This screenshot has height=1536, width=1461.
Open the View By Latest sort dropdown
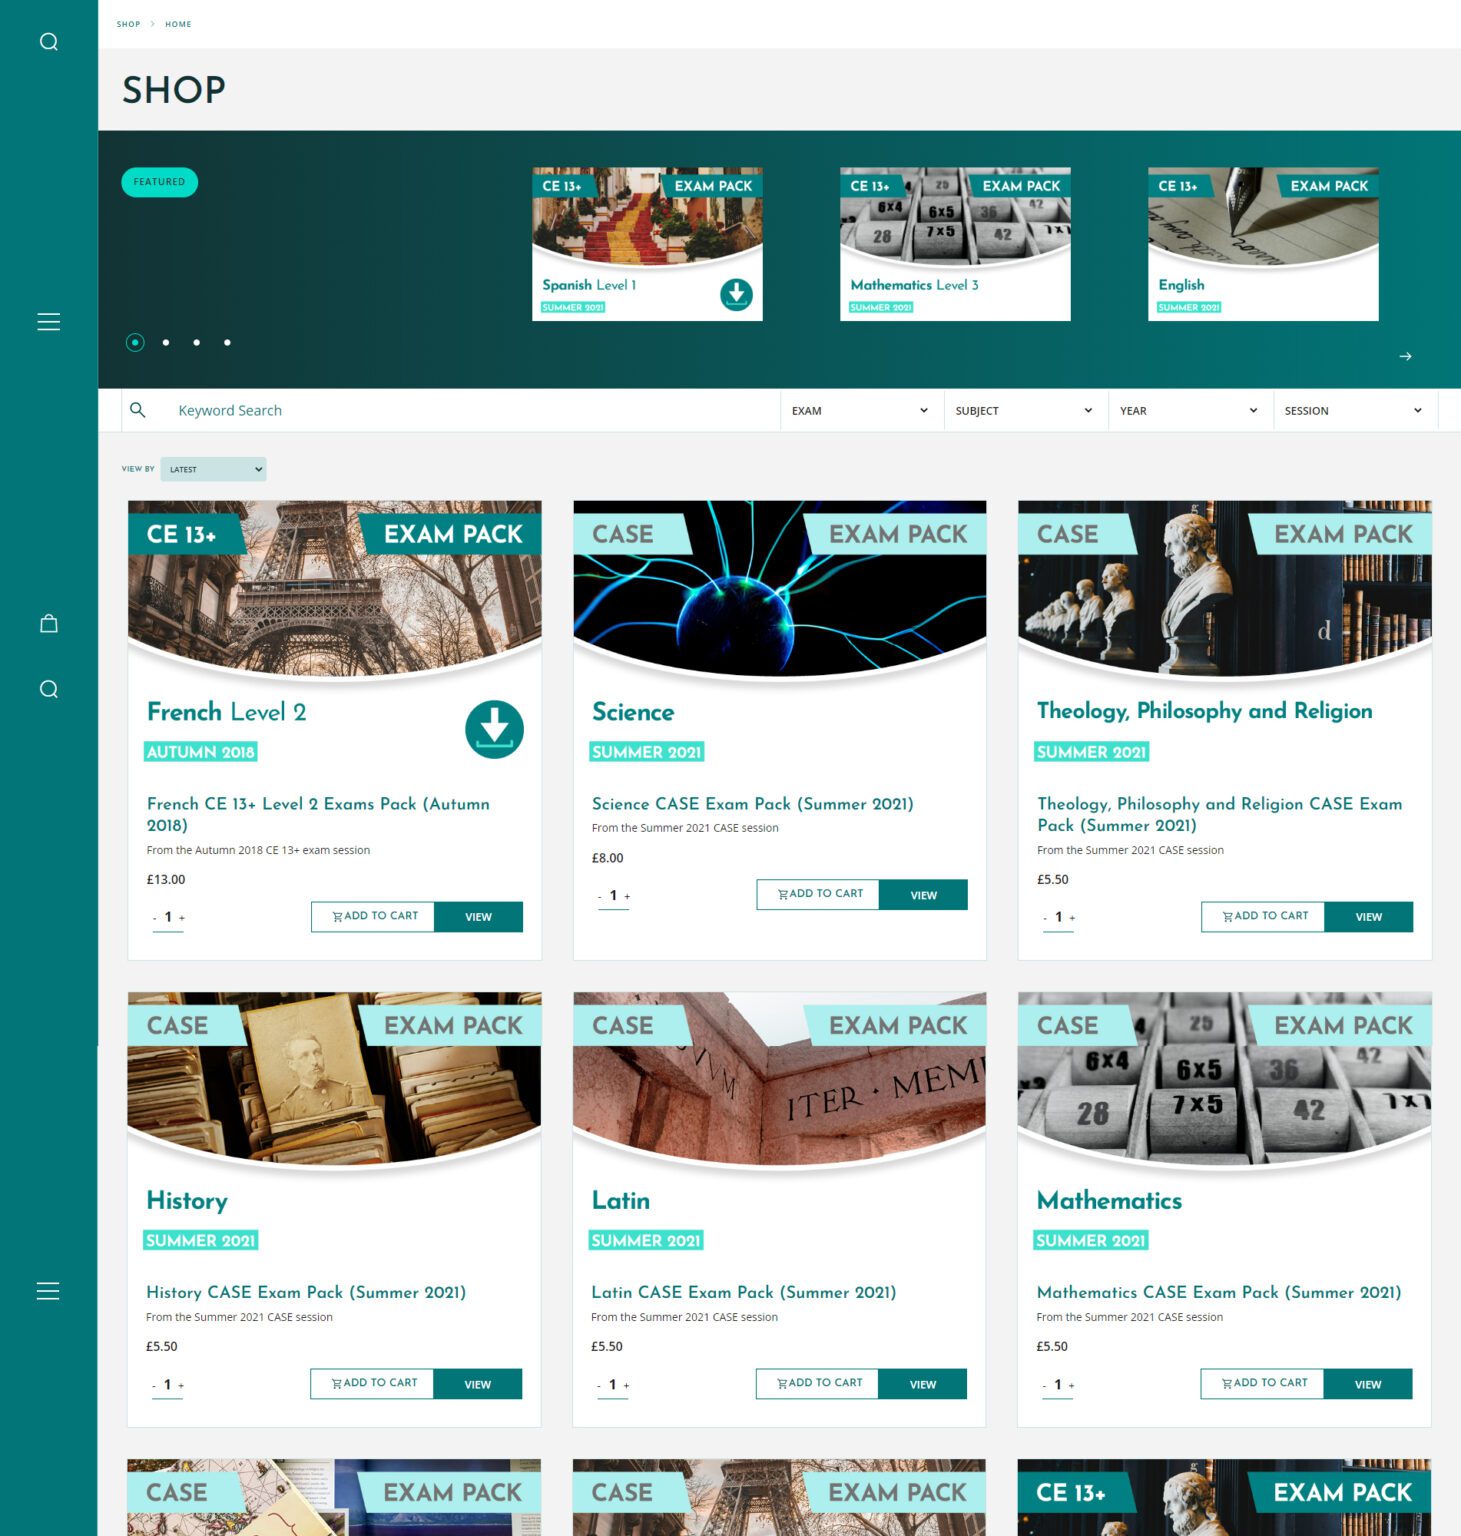pos(213,469)
